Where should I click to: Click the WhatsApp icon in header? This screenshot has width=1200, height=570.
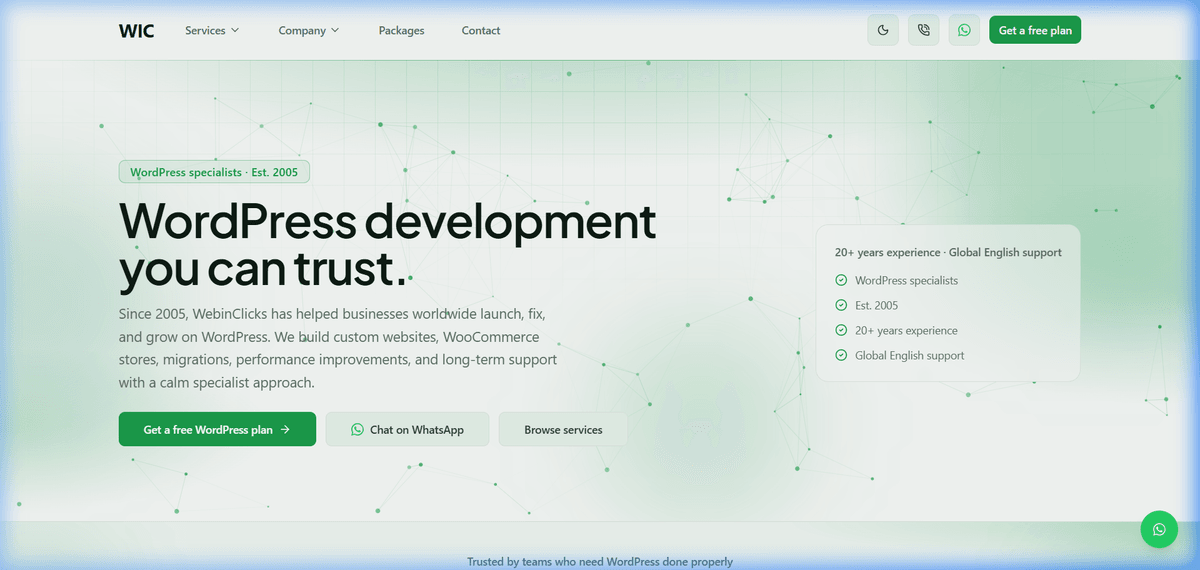pyautogui.click(x=964, y=30)
